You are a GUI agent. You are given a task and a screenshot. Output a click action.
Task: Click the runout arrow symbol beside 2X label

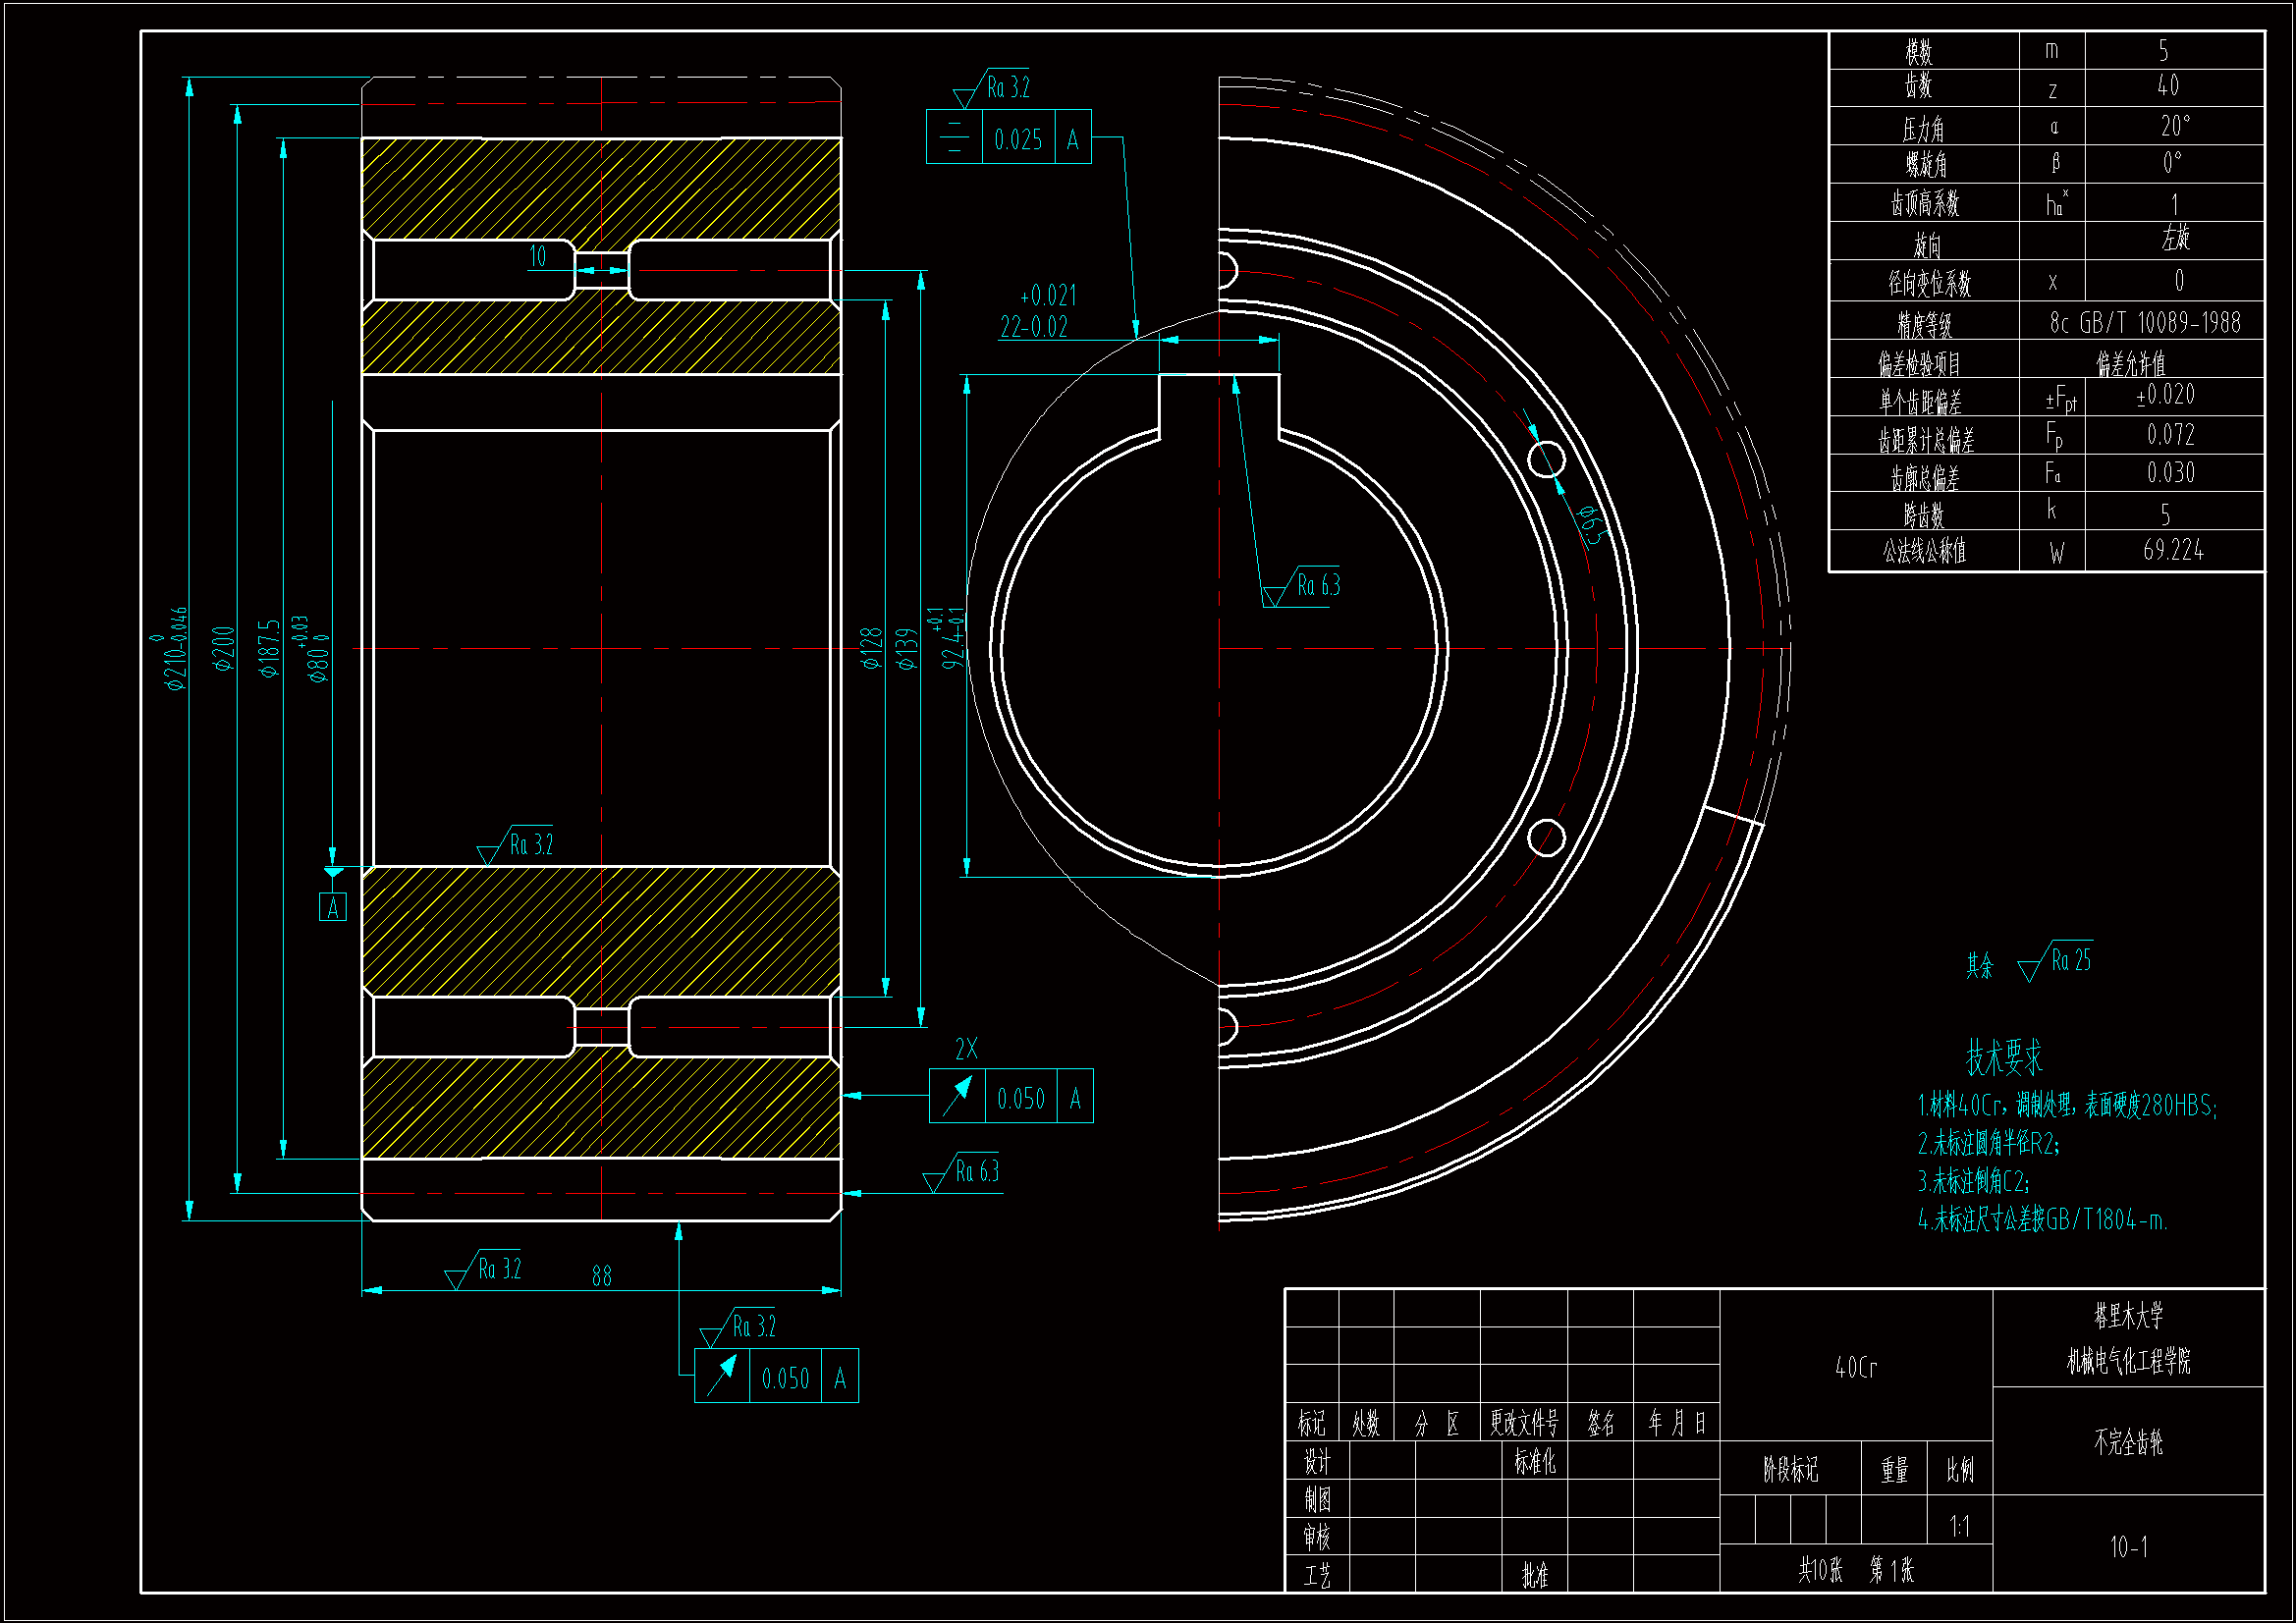point(957,1097)
